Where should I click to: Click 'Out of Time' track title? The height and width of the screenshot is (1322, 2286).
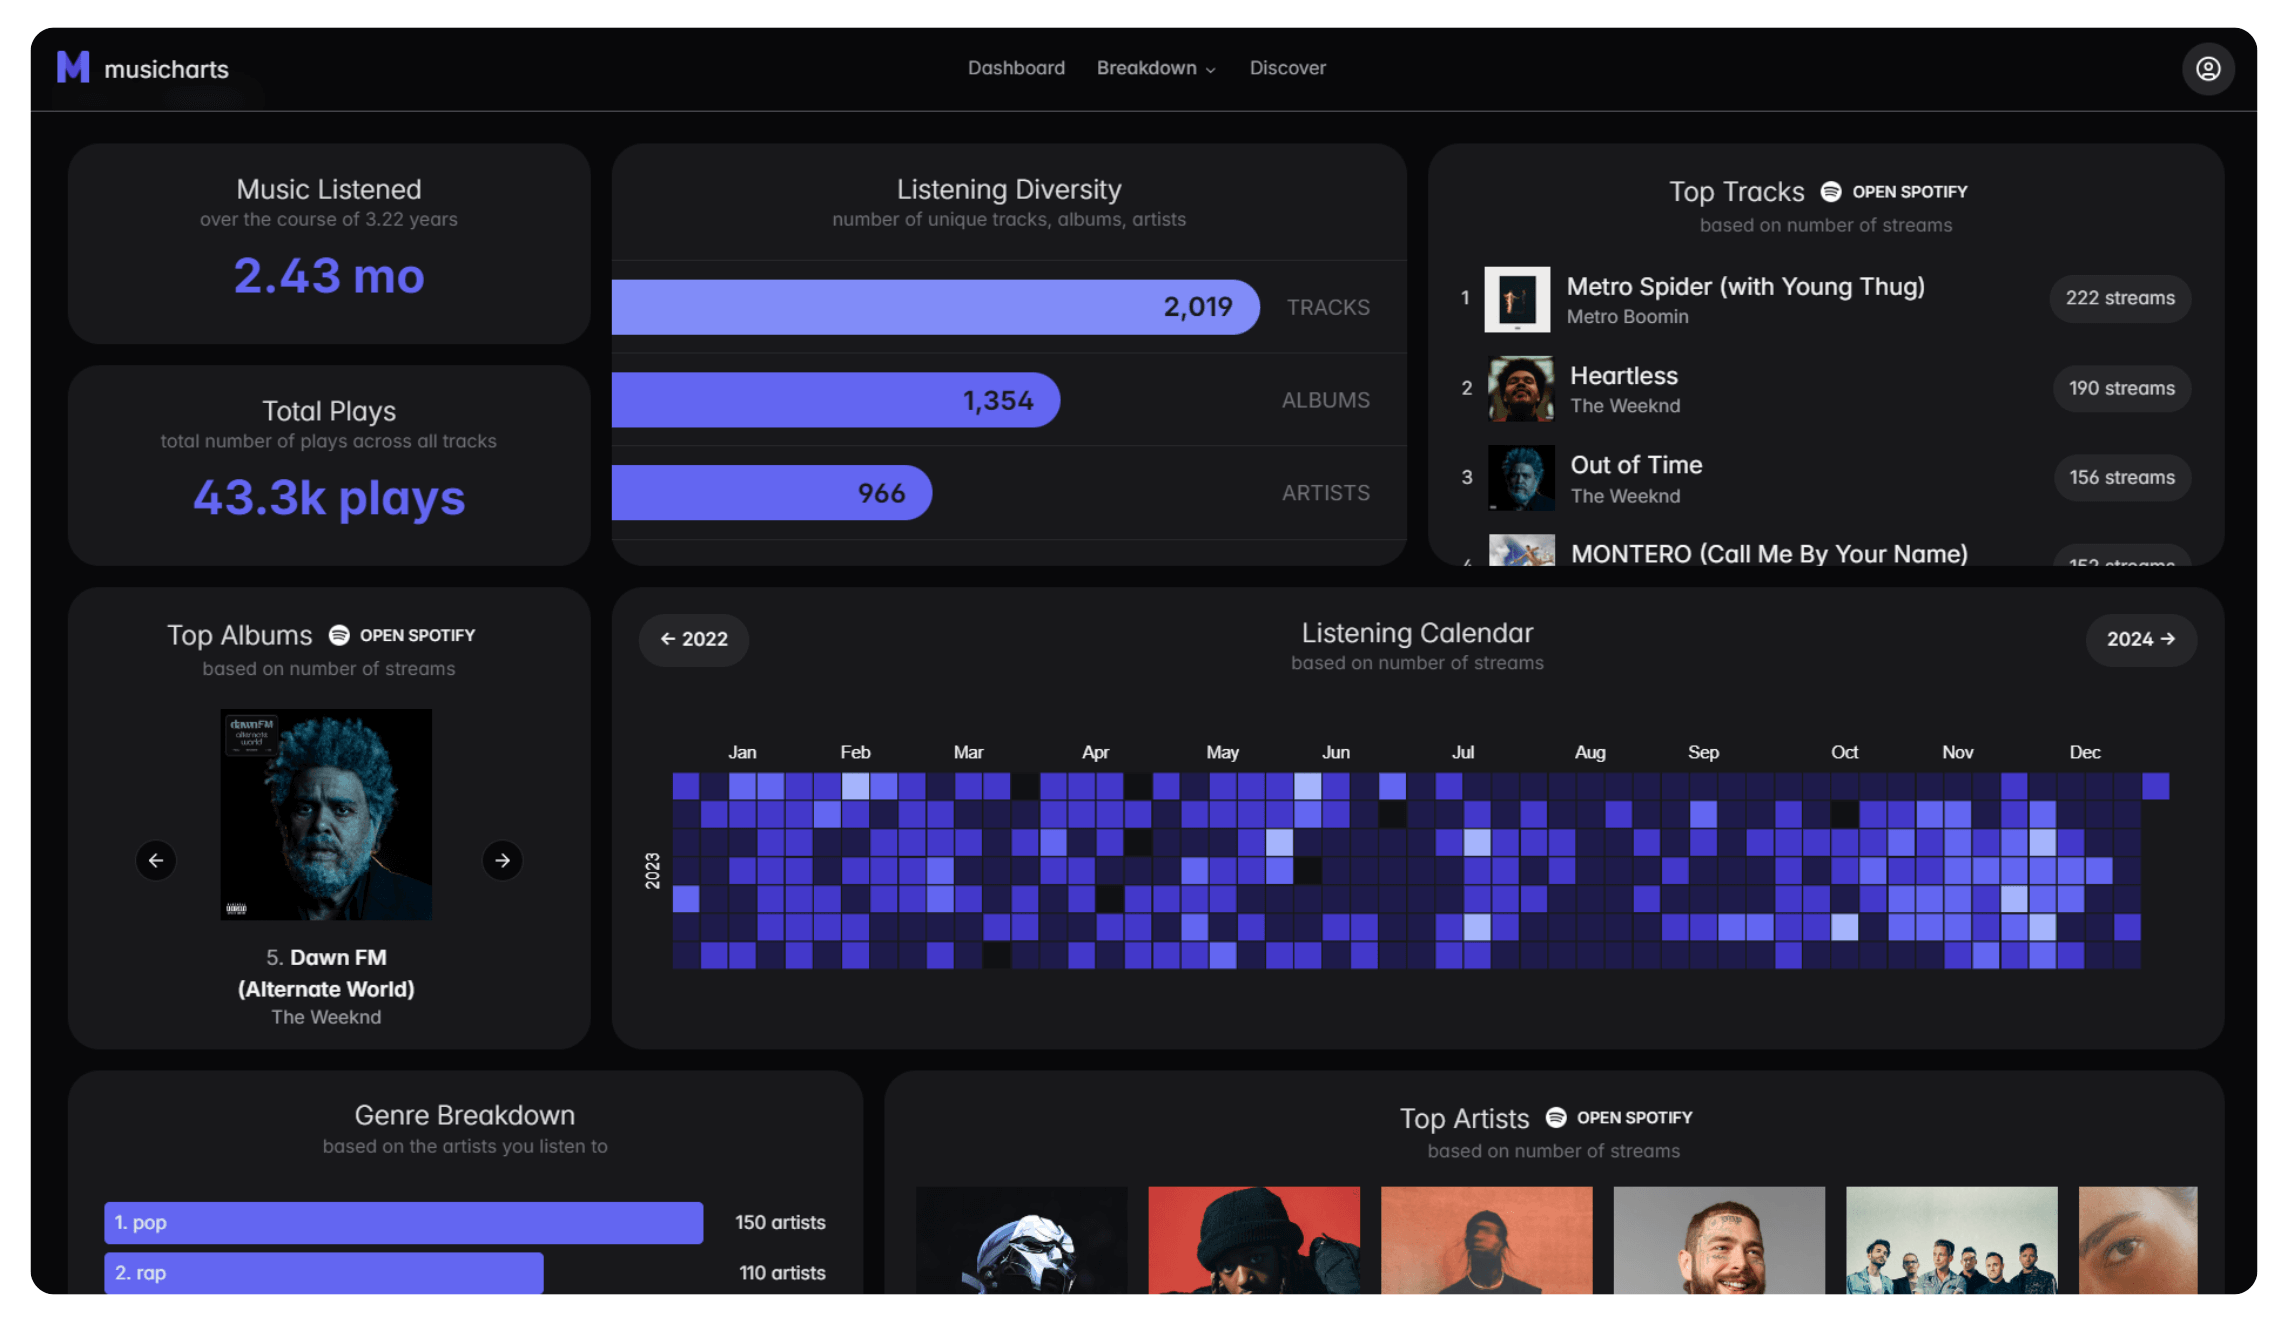coord(1636,465)
